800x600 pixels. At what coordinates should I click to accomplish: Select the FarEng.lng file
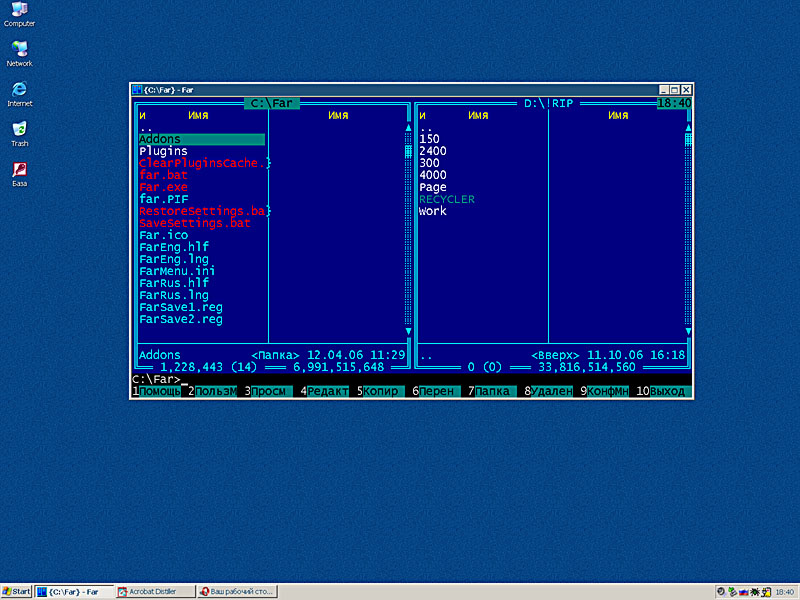[174, 259]
